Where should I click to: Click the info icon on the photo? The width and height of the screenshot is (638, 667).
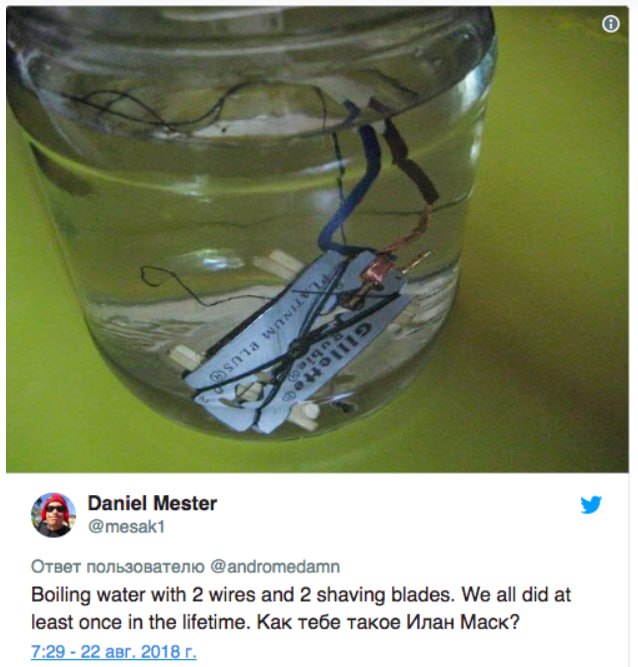click(611, 24)
